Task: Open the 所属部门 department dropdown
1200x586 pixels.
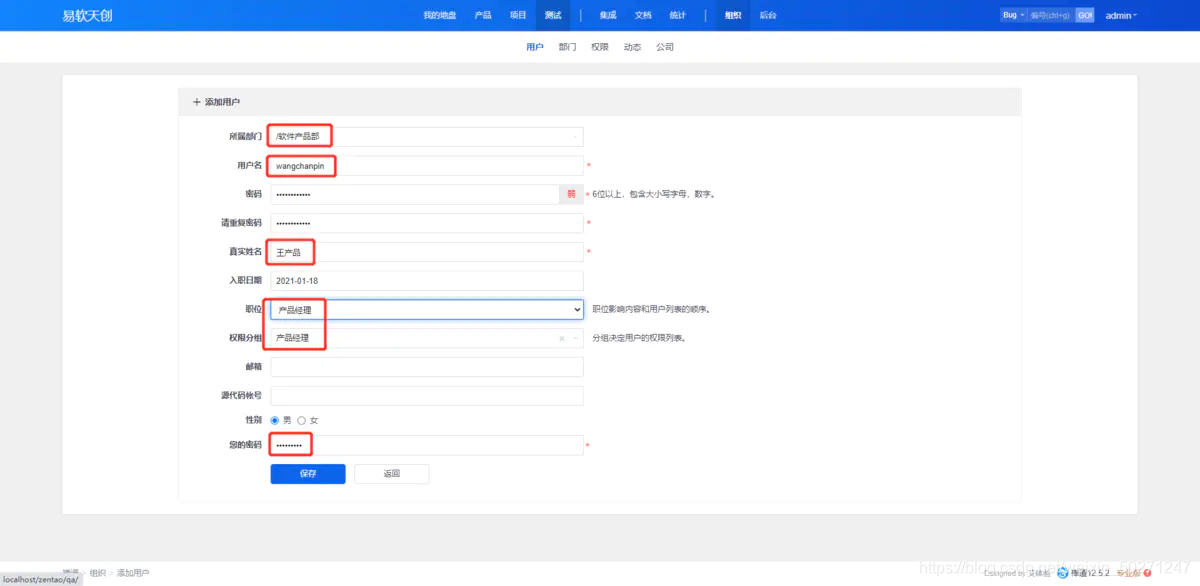Action: [x=427, y=136]
